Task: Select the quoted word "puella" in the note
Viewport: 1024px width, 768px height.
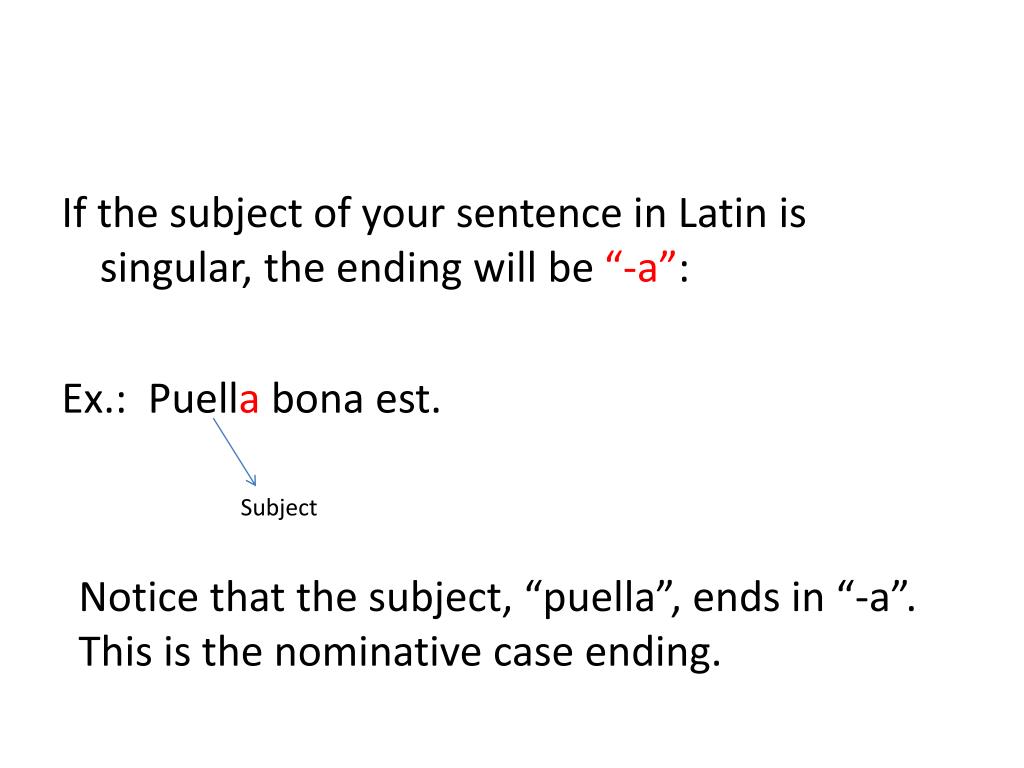Action: [599, 598]
